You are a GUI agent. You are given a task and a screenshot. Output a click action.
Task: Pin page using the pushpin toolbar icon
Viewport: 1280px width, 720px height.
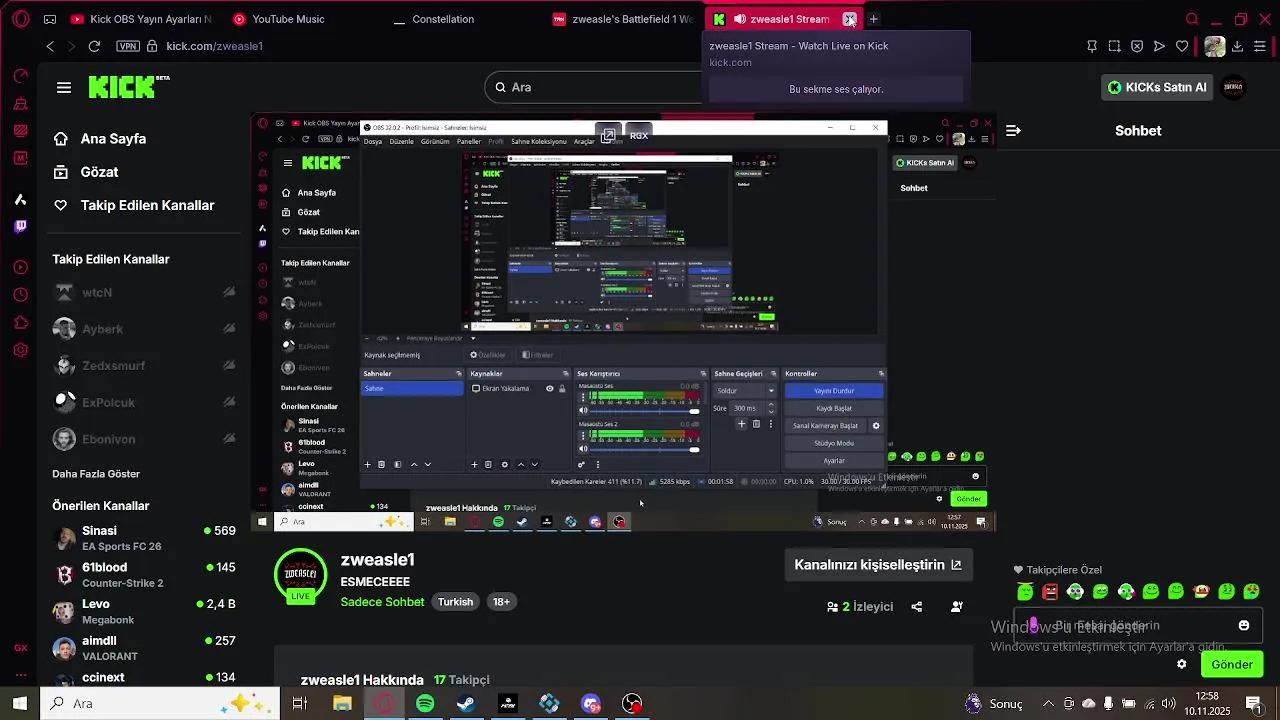(1092, 46)
